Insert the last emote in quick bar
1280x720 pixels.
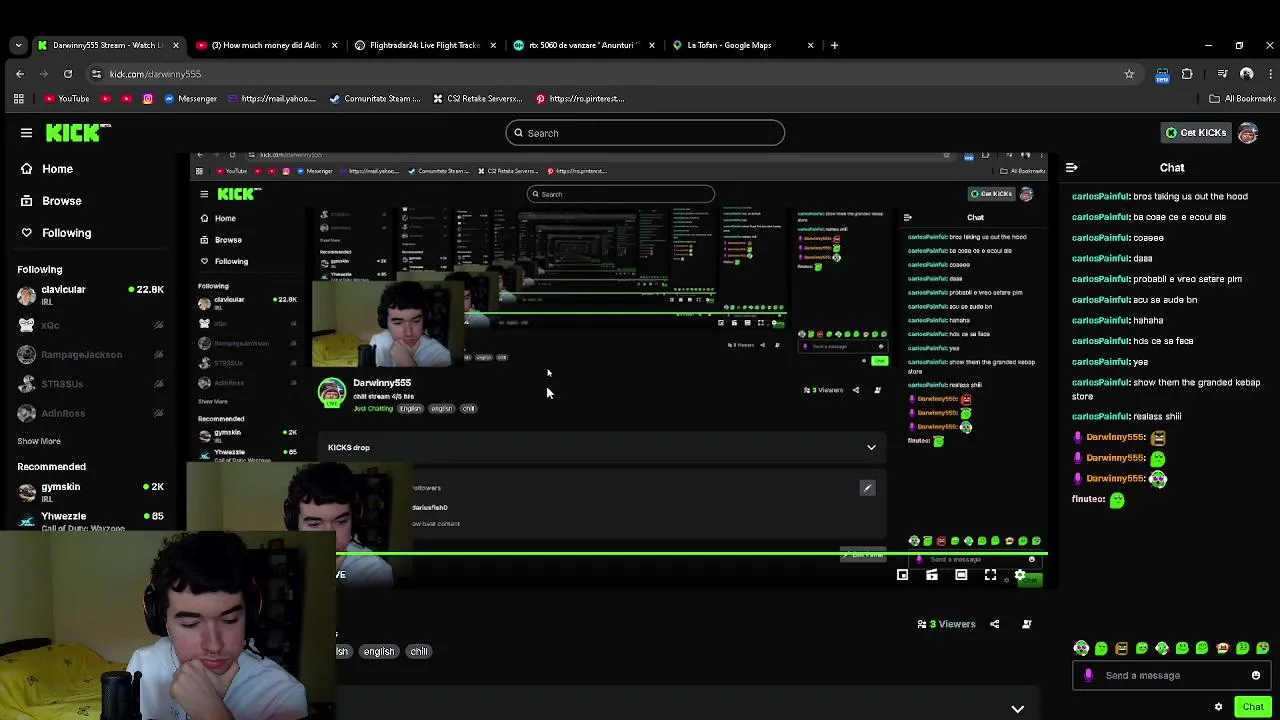click(1262, 648)
